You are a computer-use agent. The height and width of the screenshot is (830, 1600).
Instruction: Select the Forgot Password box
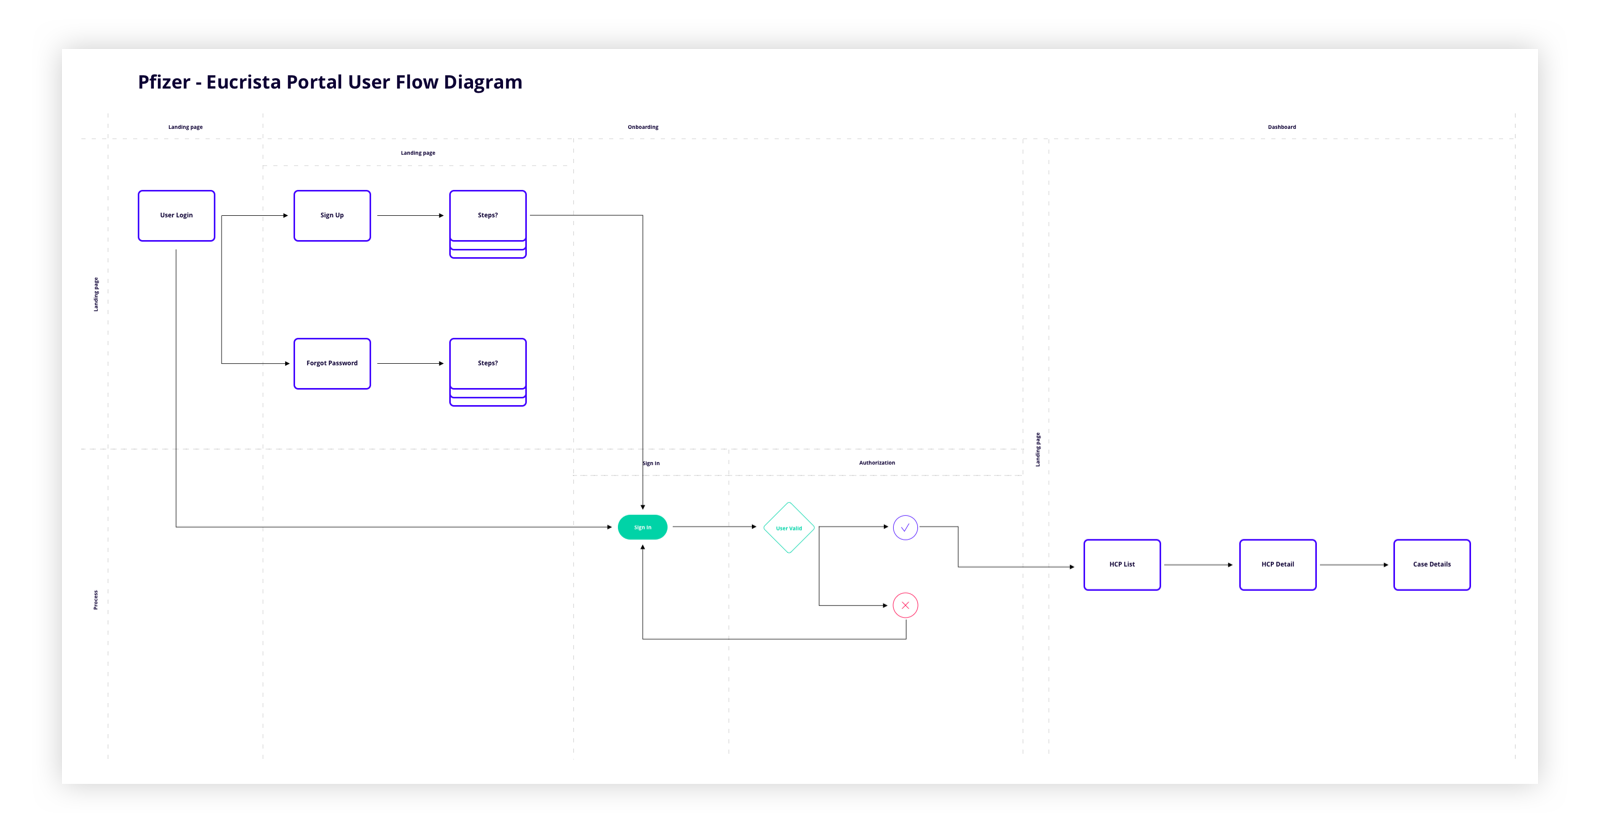(332, 363)
